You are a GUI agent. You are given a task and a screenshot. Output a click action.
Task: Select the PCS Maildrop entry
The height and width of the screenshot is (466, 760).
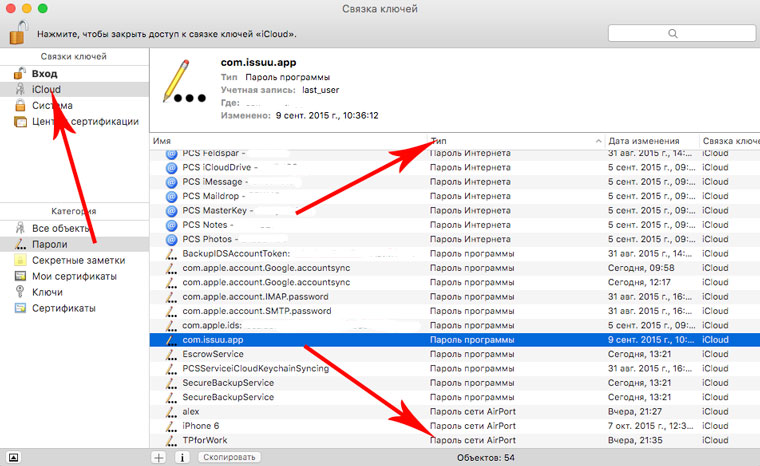(455, 196)
